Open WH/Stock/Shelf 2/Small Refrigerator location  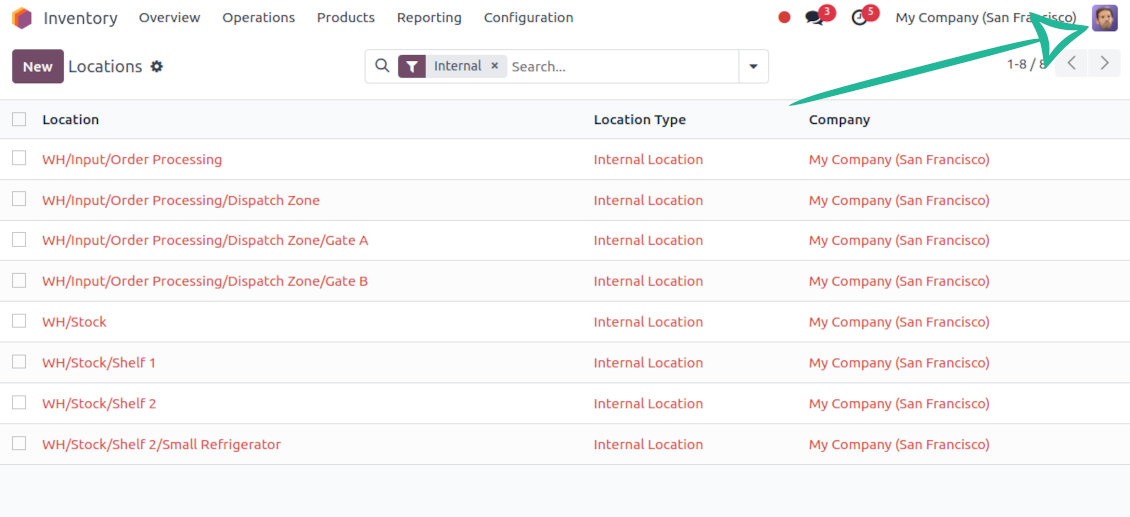(x=161, y=444)
